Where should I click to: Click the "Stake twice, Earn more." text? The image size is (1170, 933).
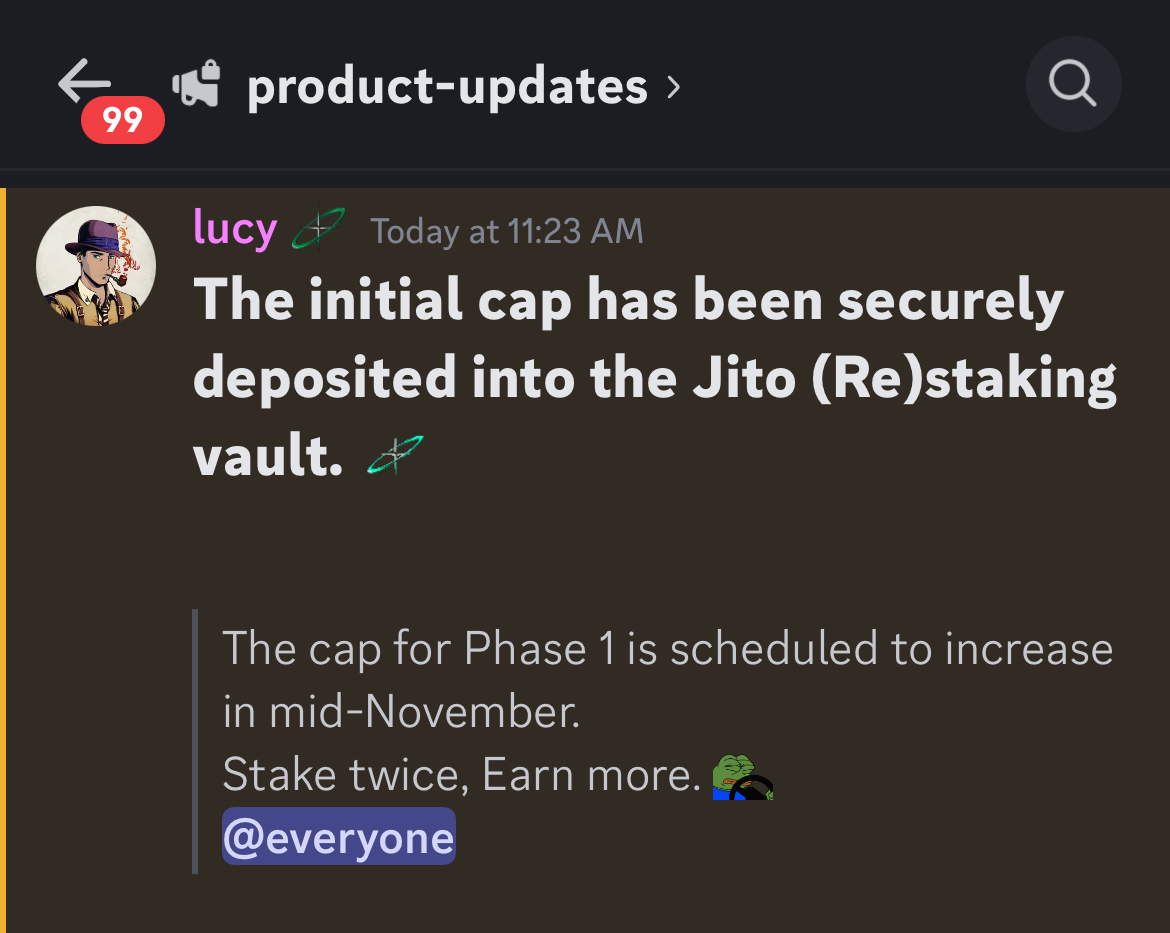pos(461,774)
